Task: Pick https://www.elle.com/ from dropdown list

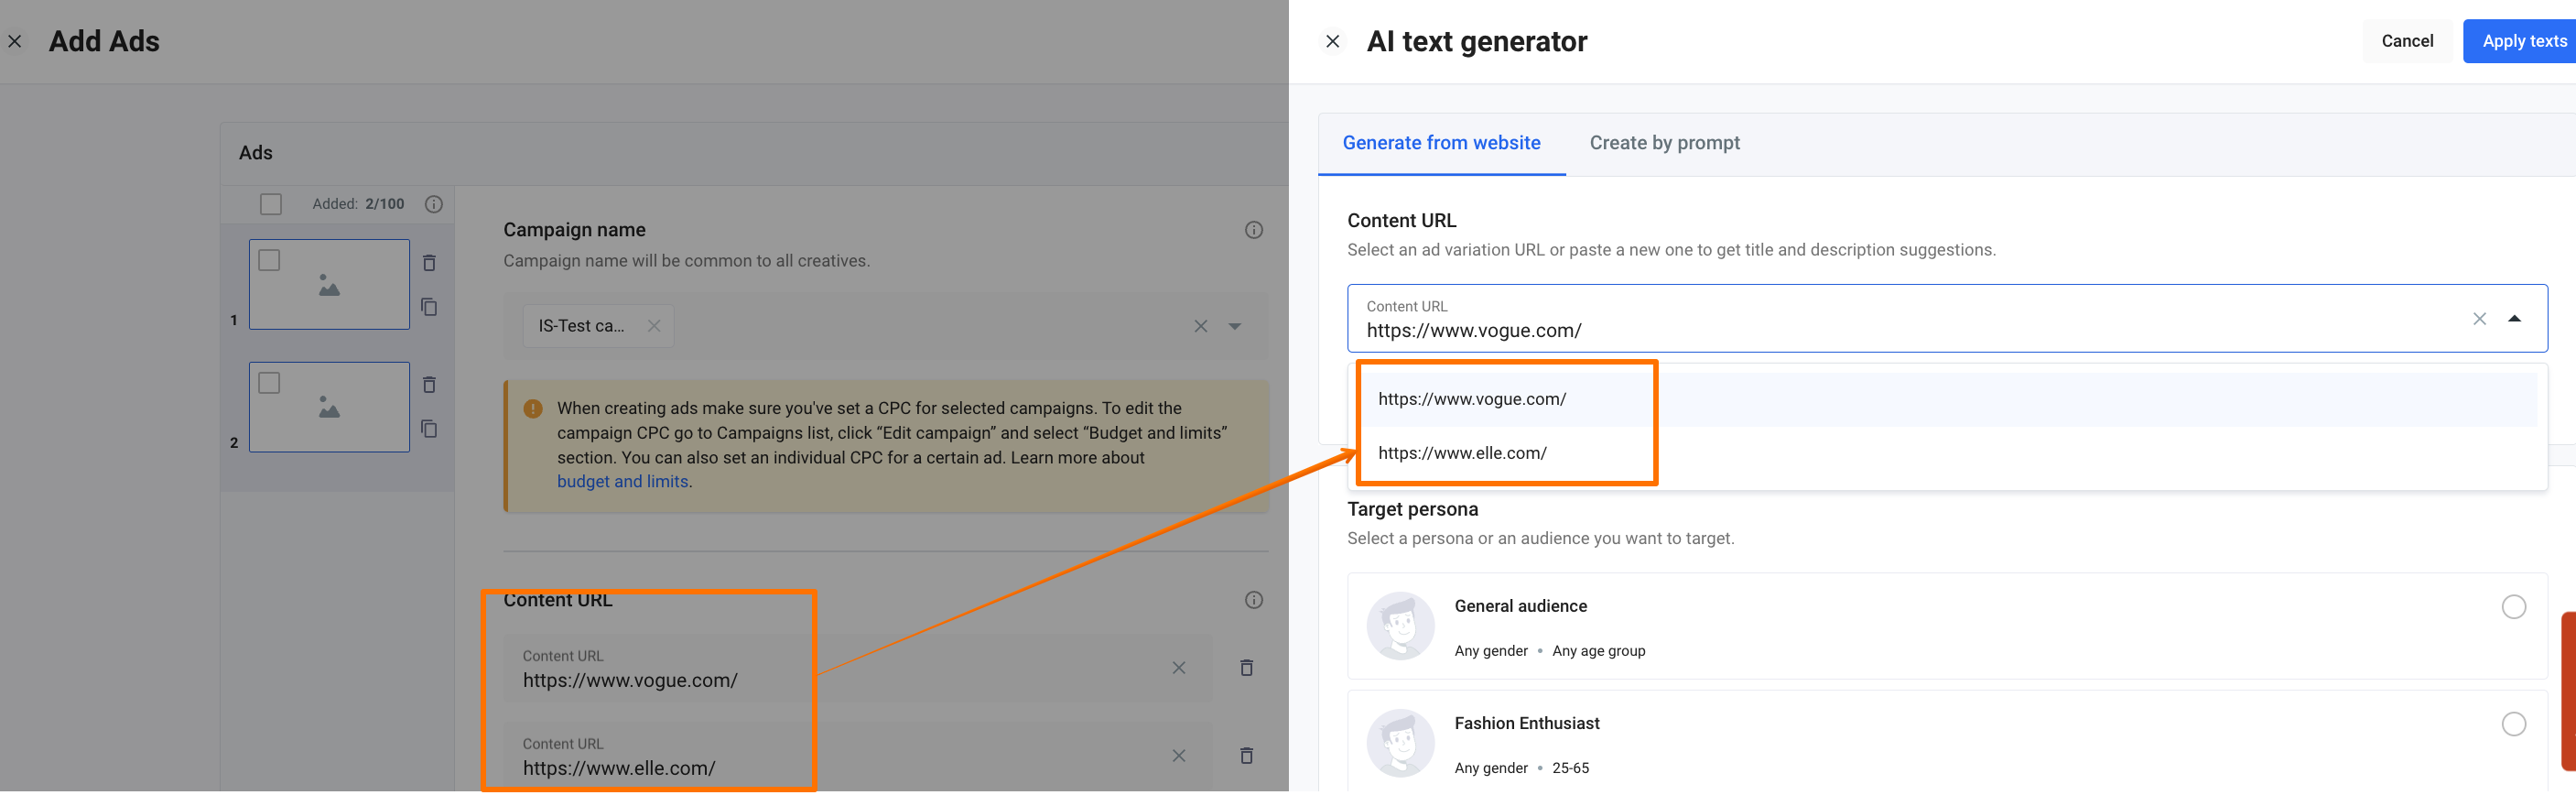Action: (1462, 453)
